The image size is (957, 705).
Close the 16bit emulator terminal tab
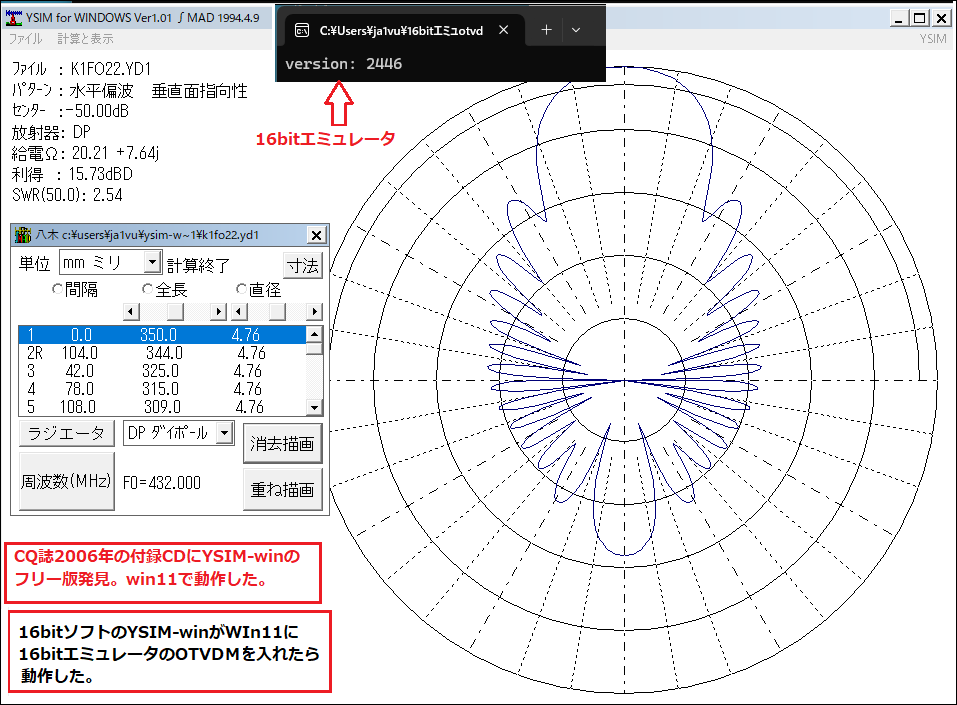coord(504,30)
